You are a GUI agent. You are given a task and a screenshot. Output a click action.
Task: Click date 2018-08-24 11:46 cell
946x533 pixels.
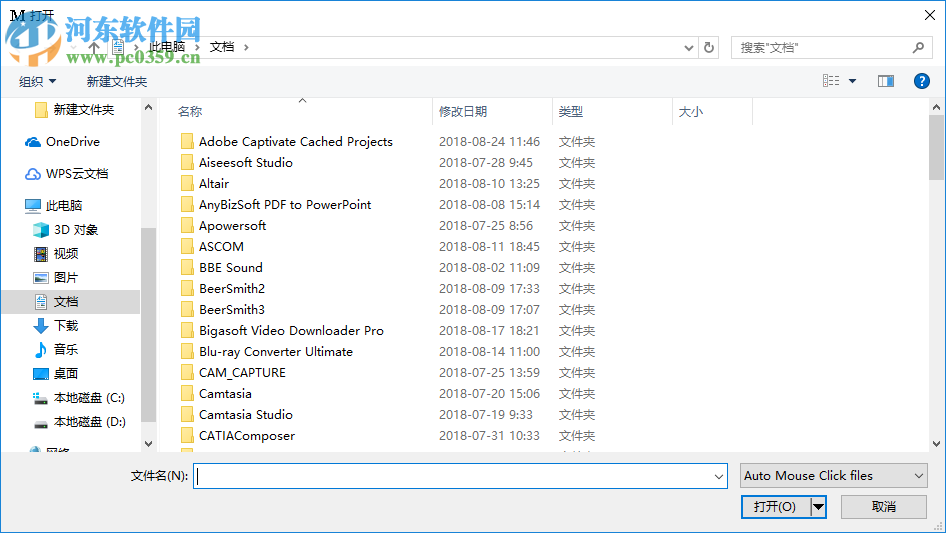489,142
